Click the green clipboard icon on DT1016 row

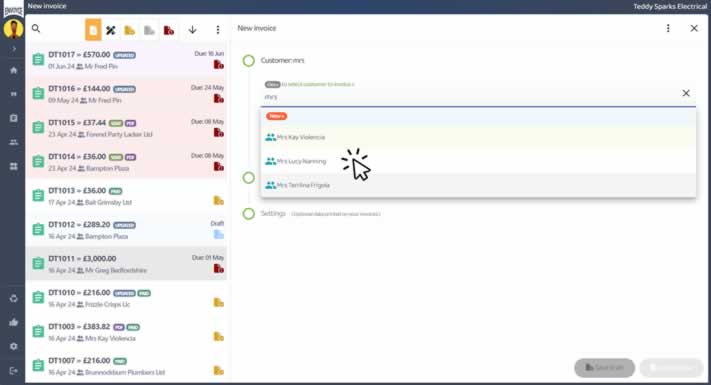(39, 93)
